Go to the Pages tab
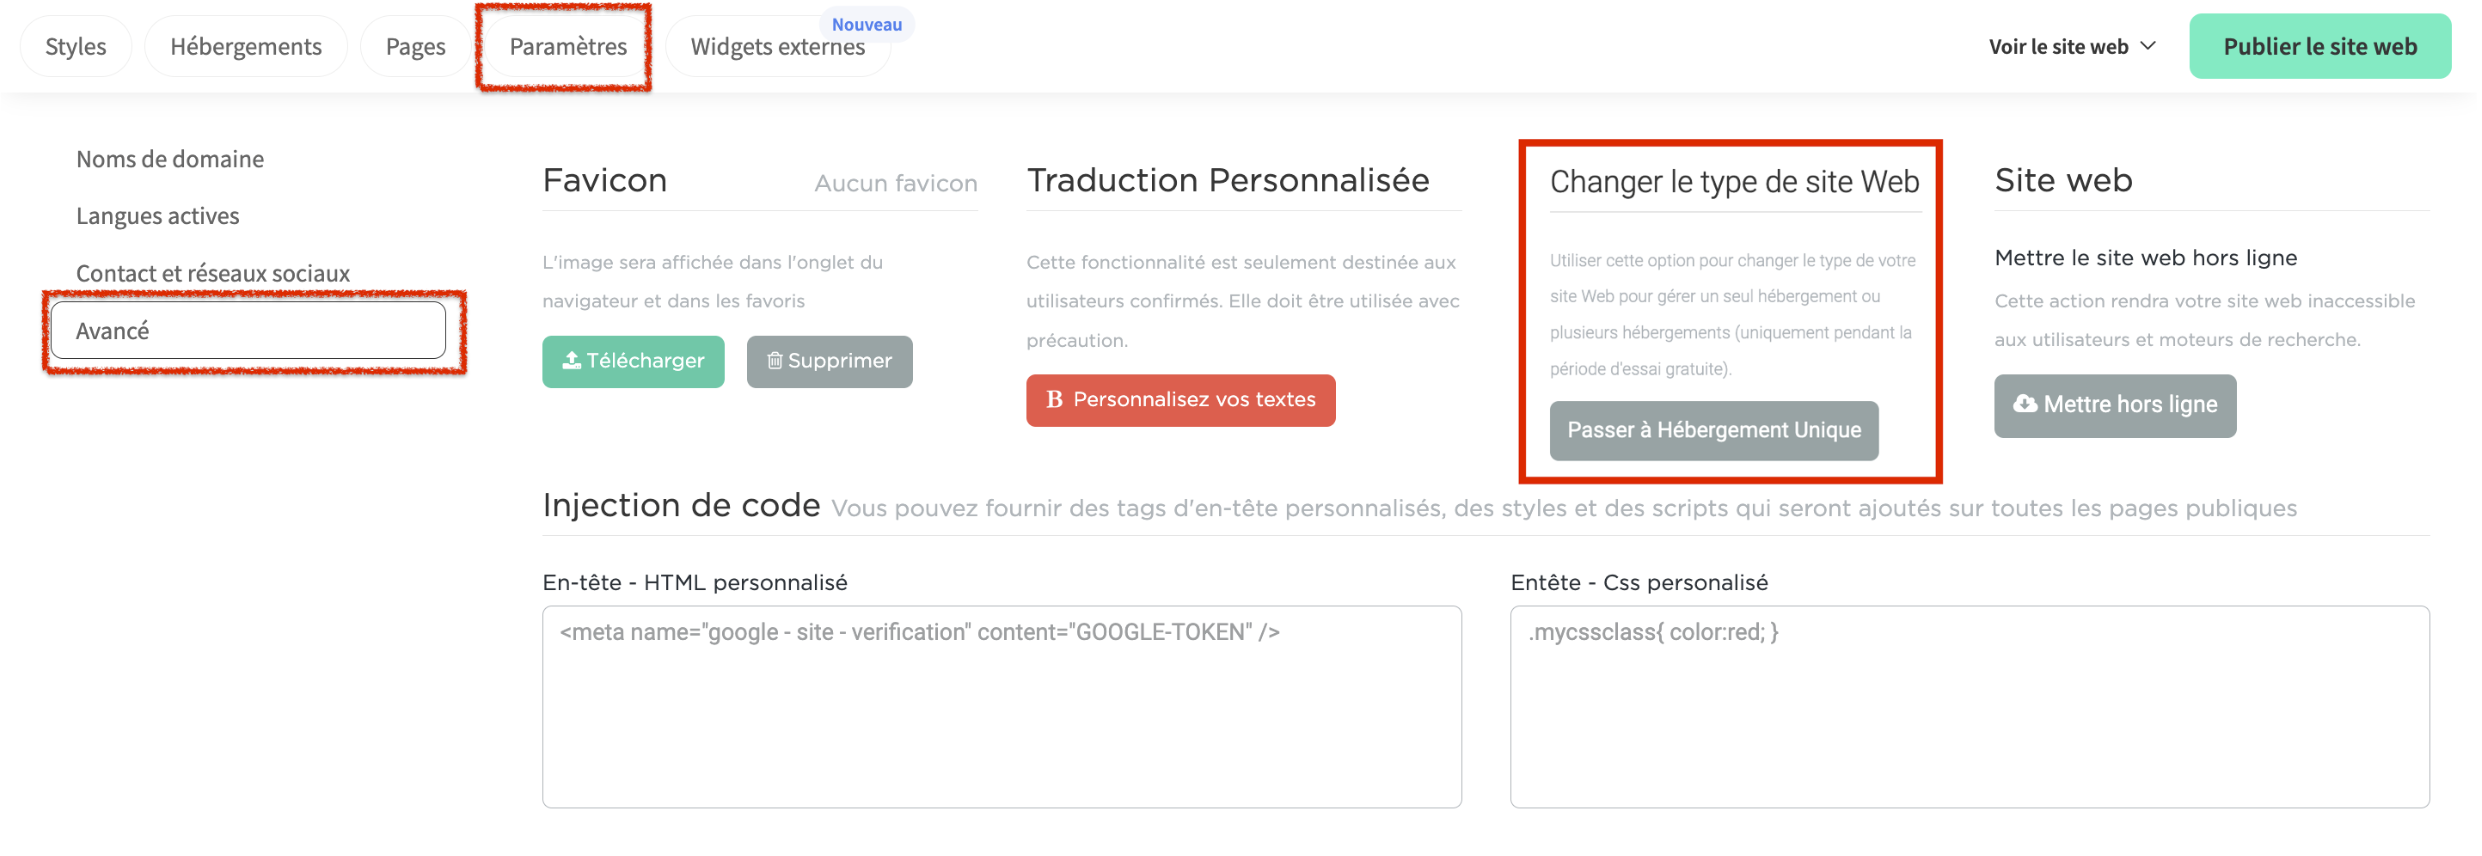 coord(416,47)
